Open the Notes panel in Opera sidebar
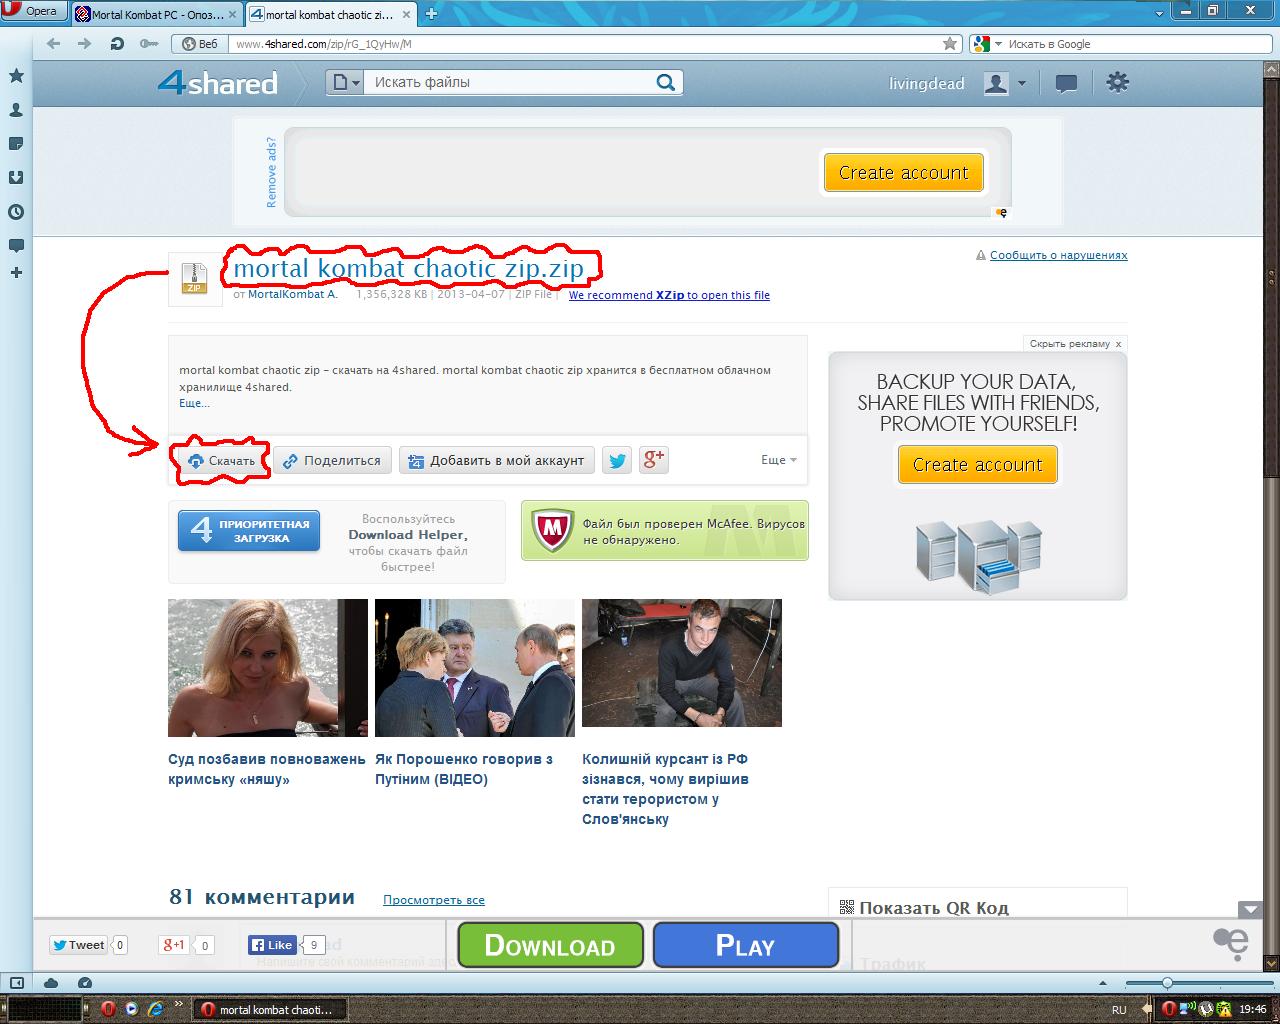This screenshot has height=1024, width=1280. [16, 144]
